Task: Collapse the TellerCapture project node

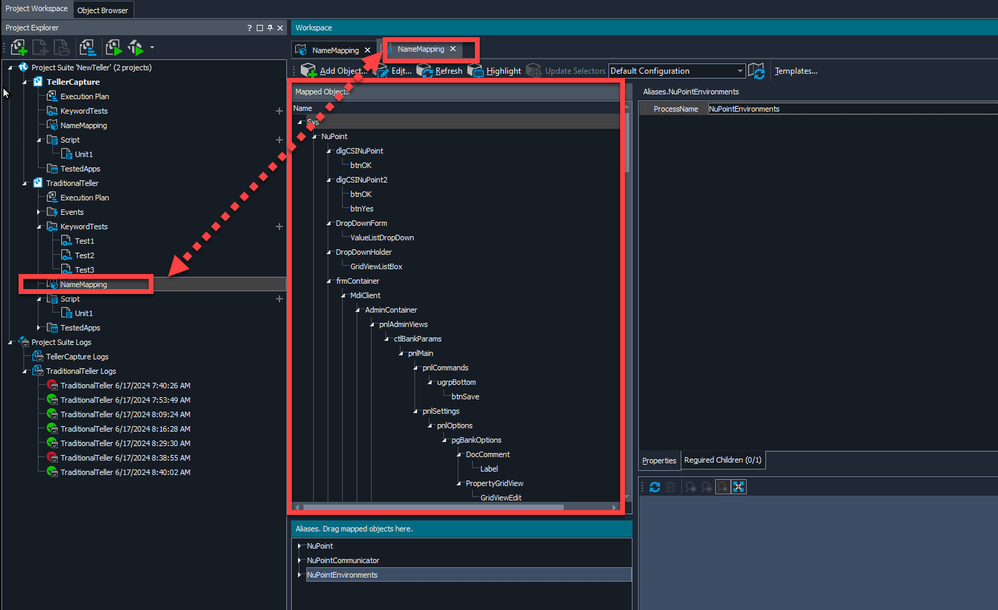Action: tap(24, 82)
